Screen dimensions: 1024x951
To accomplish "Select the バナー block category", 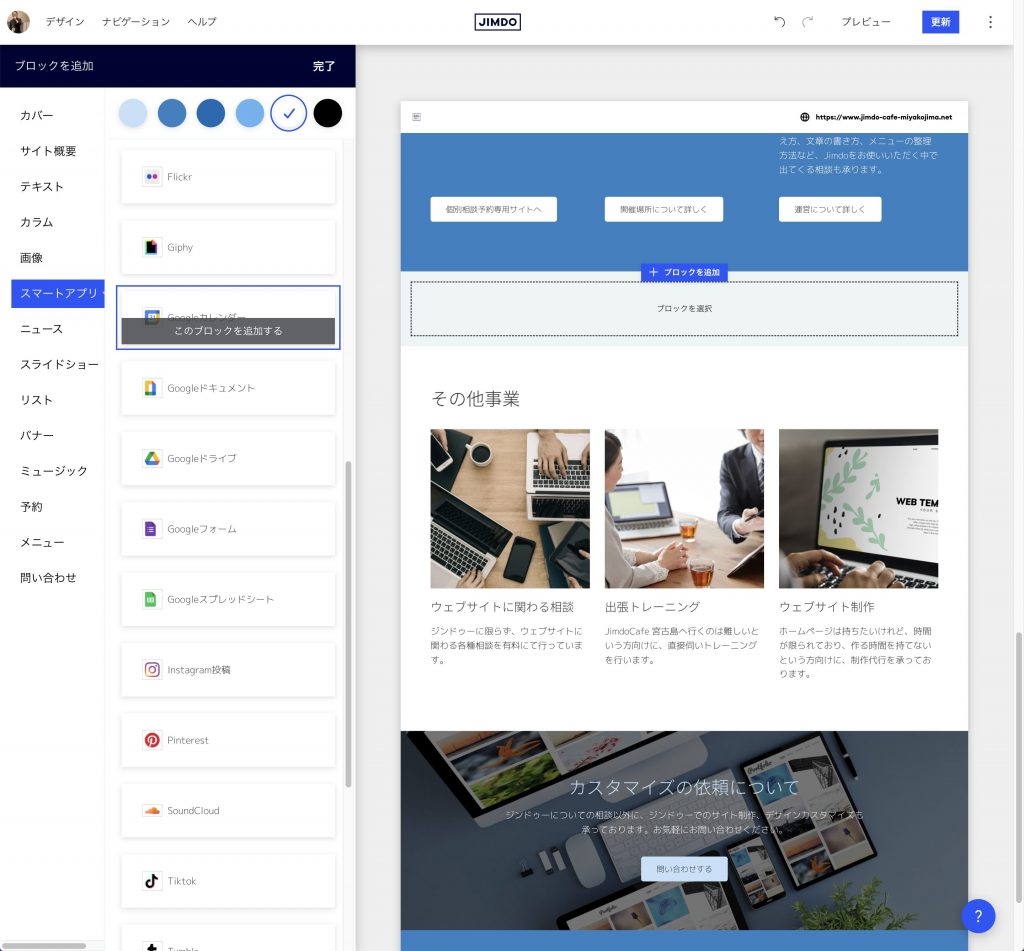I will [x=37, y=435].
